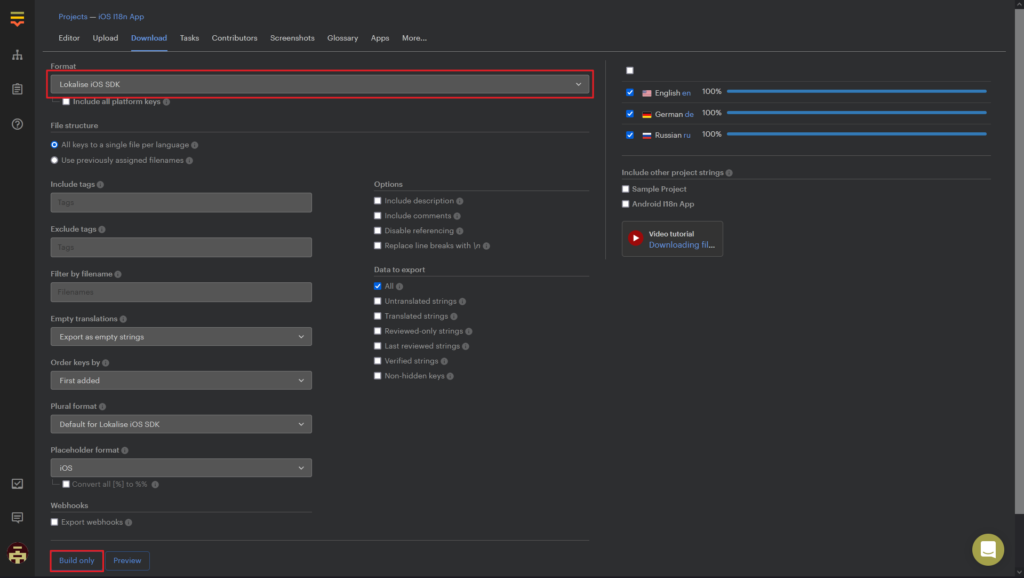Open the Format dropdown Lokalise iOS SDK
The image size is (1024, 578).
coord(320,84)
